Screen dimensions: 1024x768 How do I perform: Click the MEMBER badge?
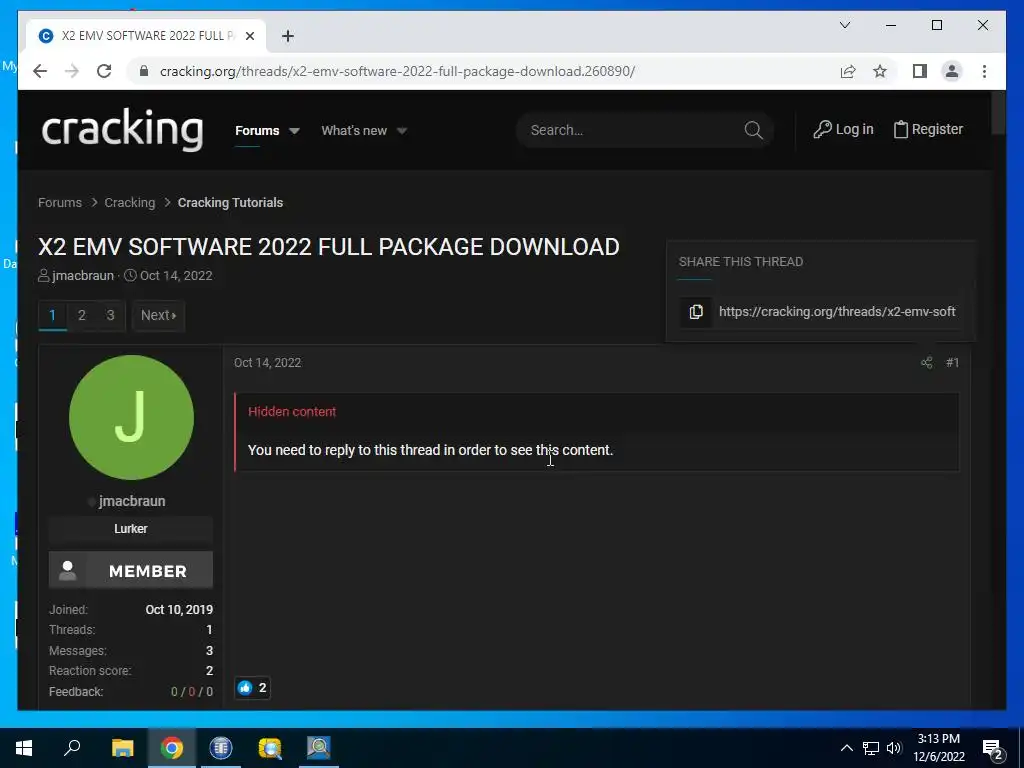(x=131, y=570)
